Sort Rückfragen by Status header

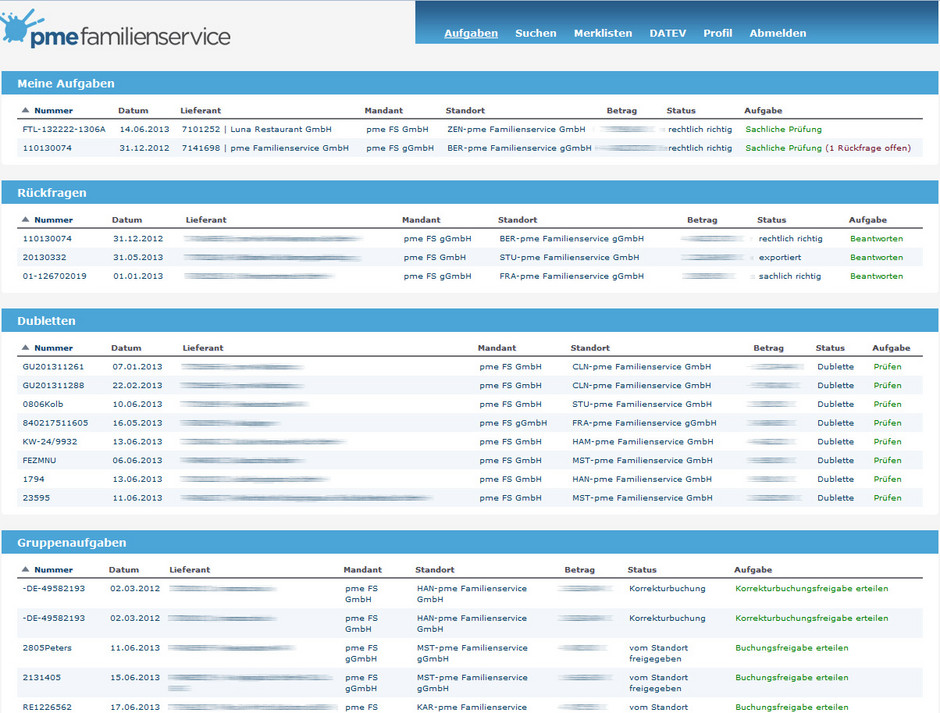point(771,219)
